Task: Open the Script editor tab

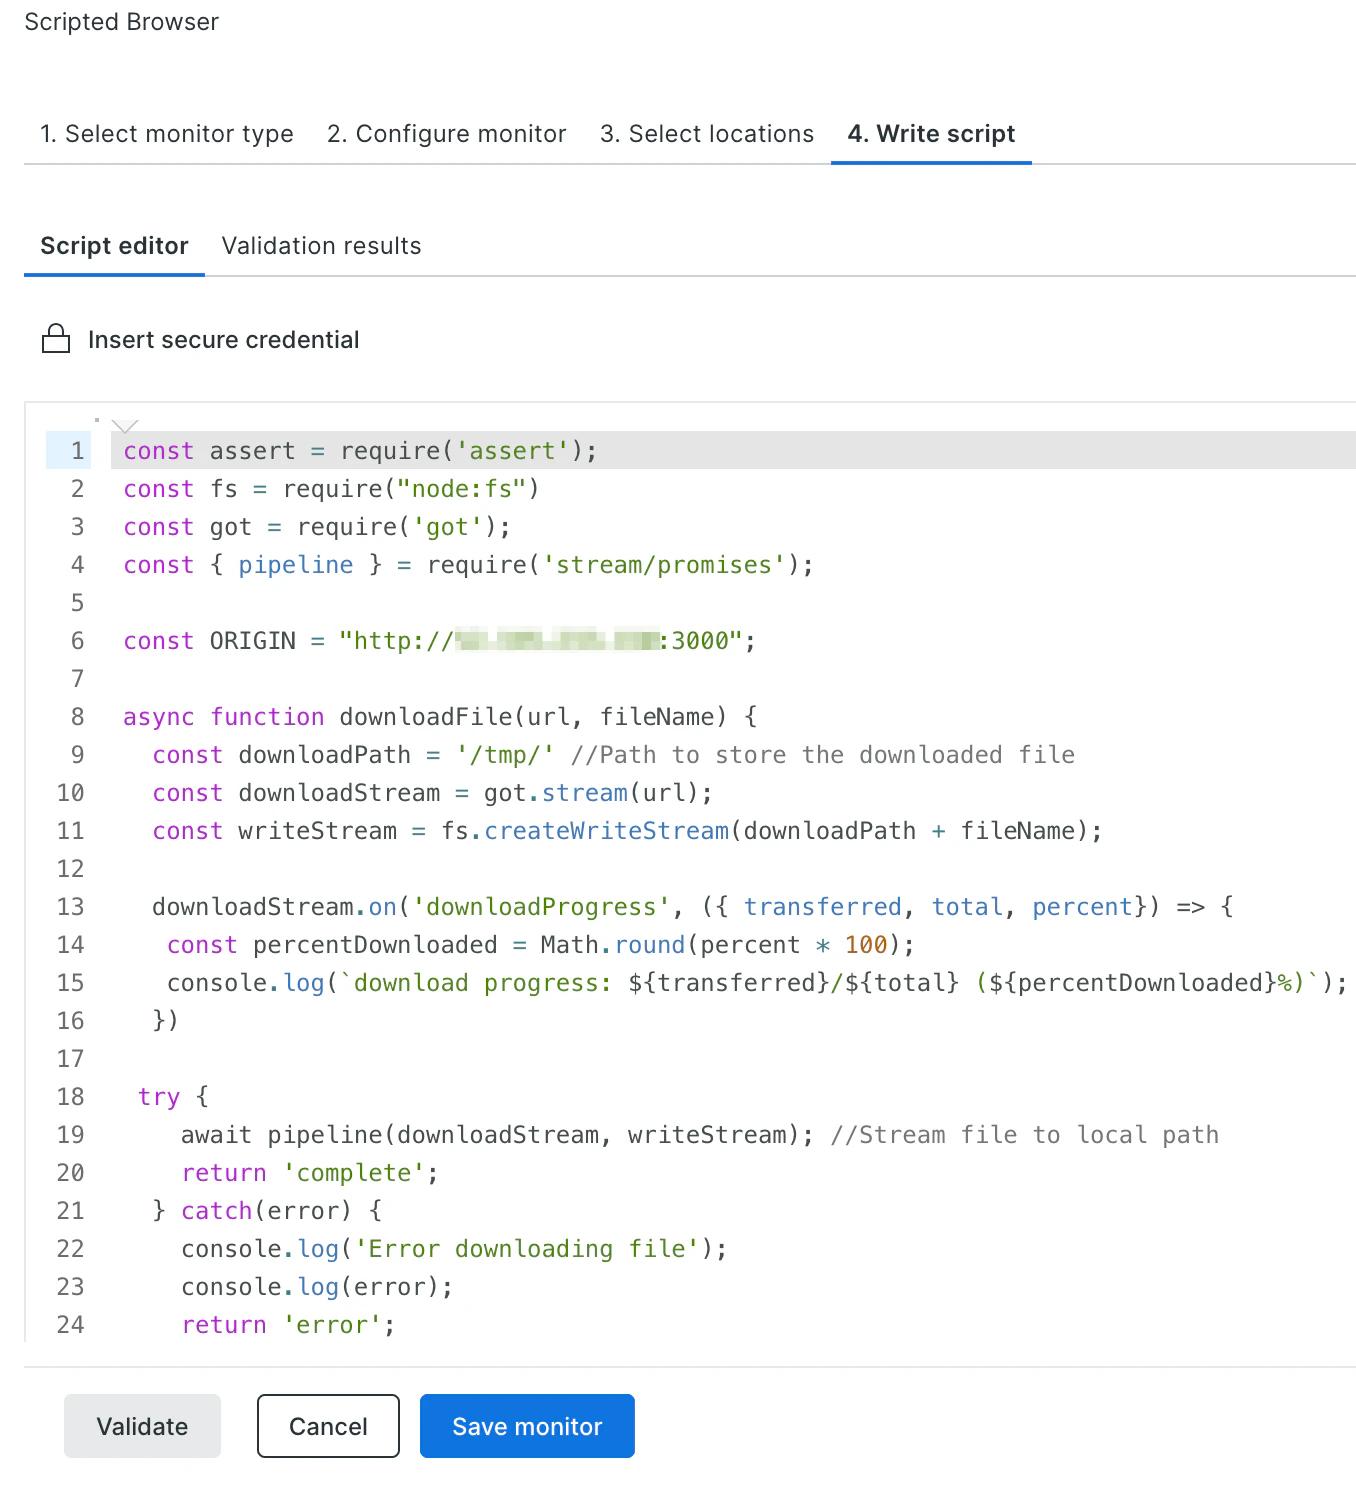Action: coord(114,246)
